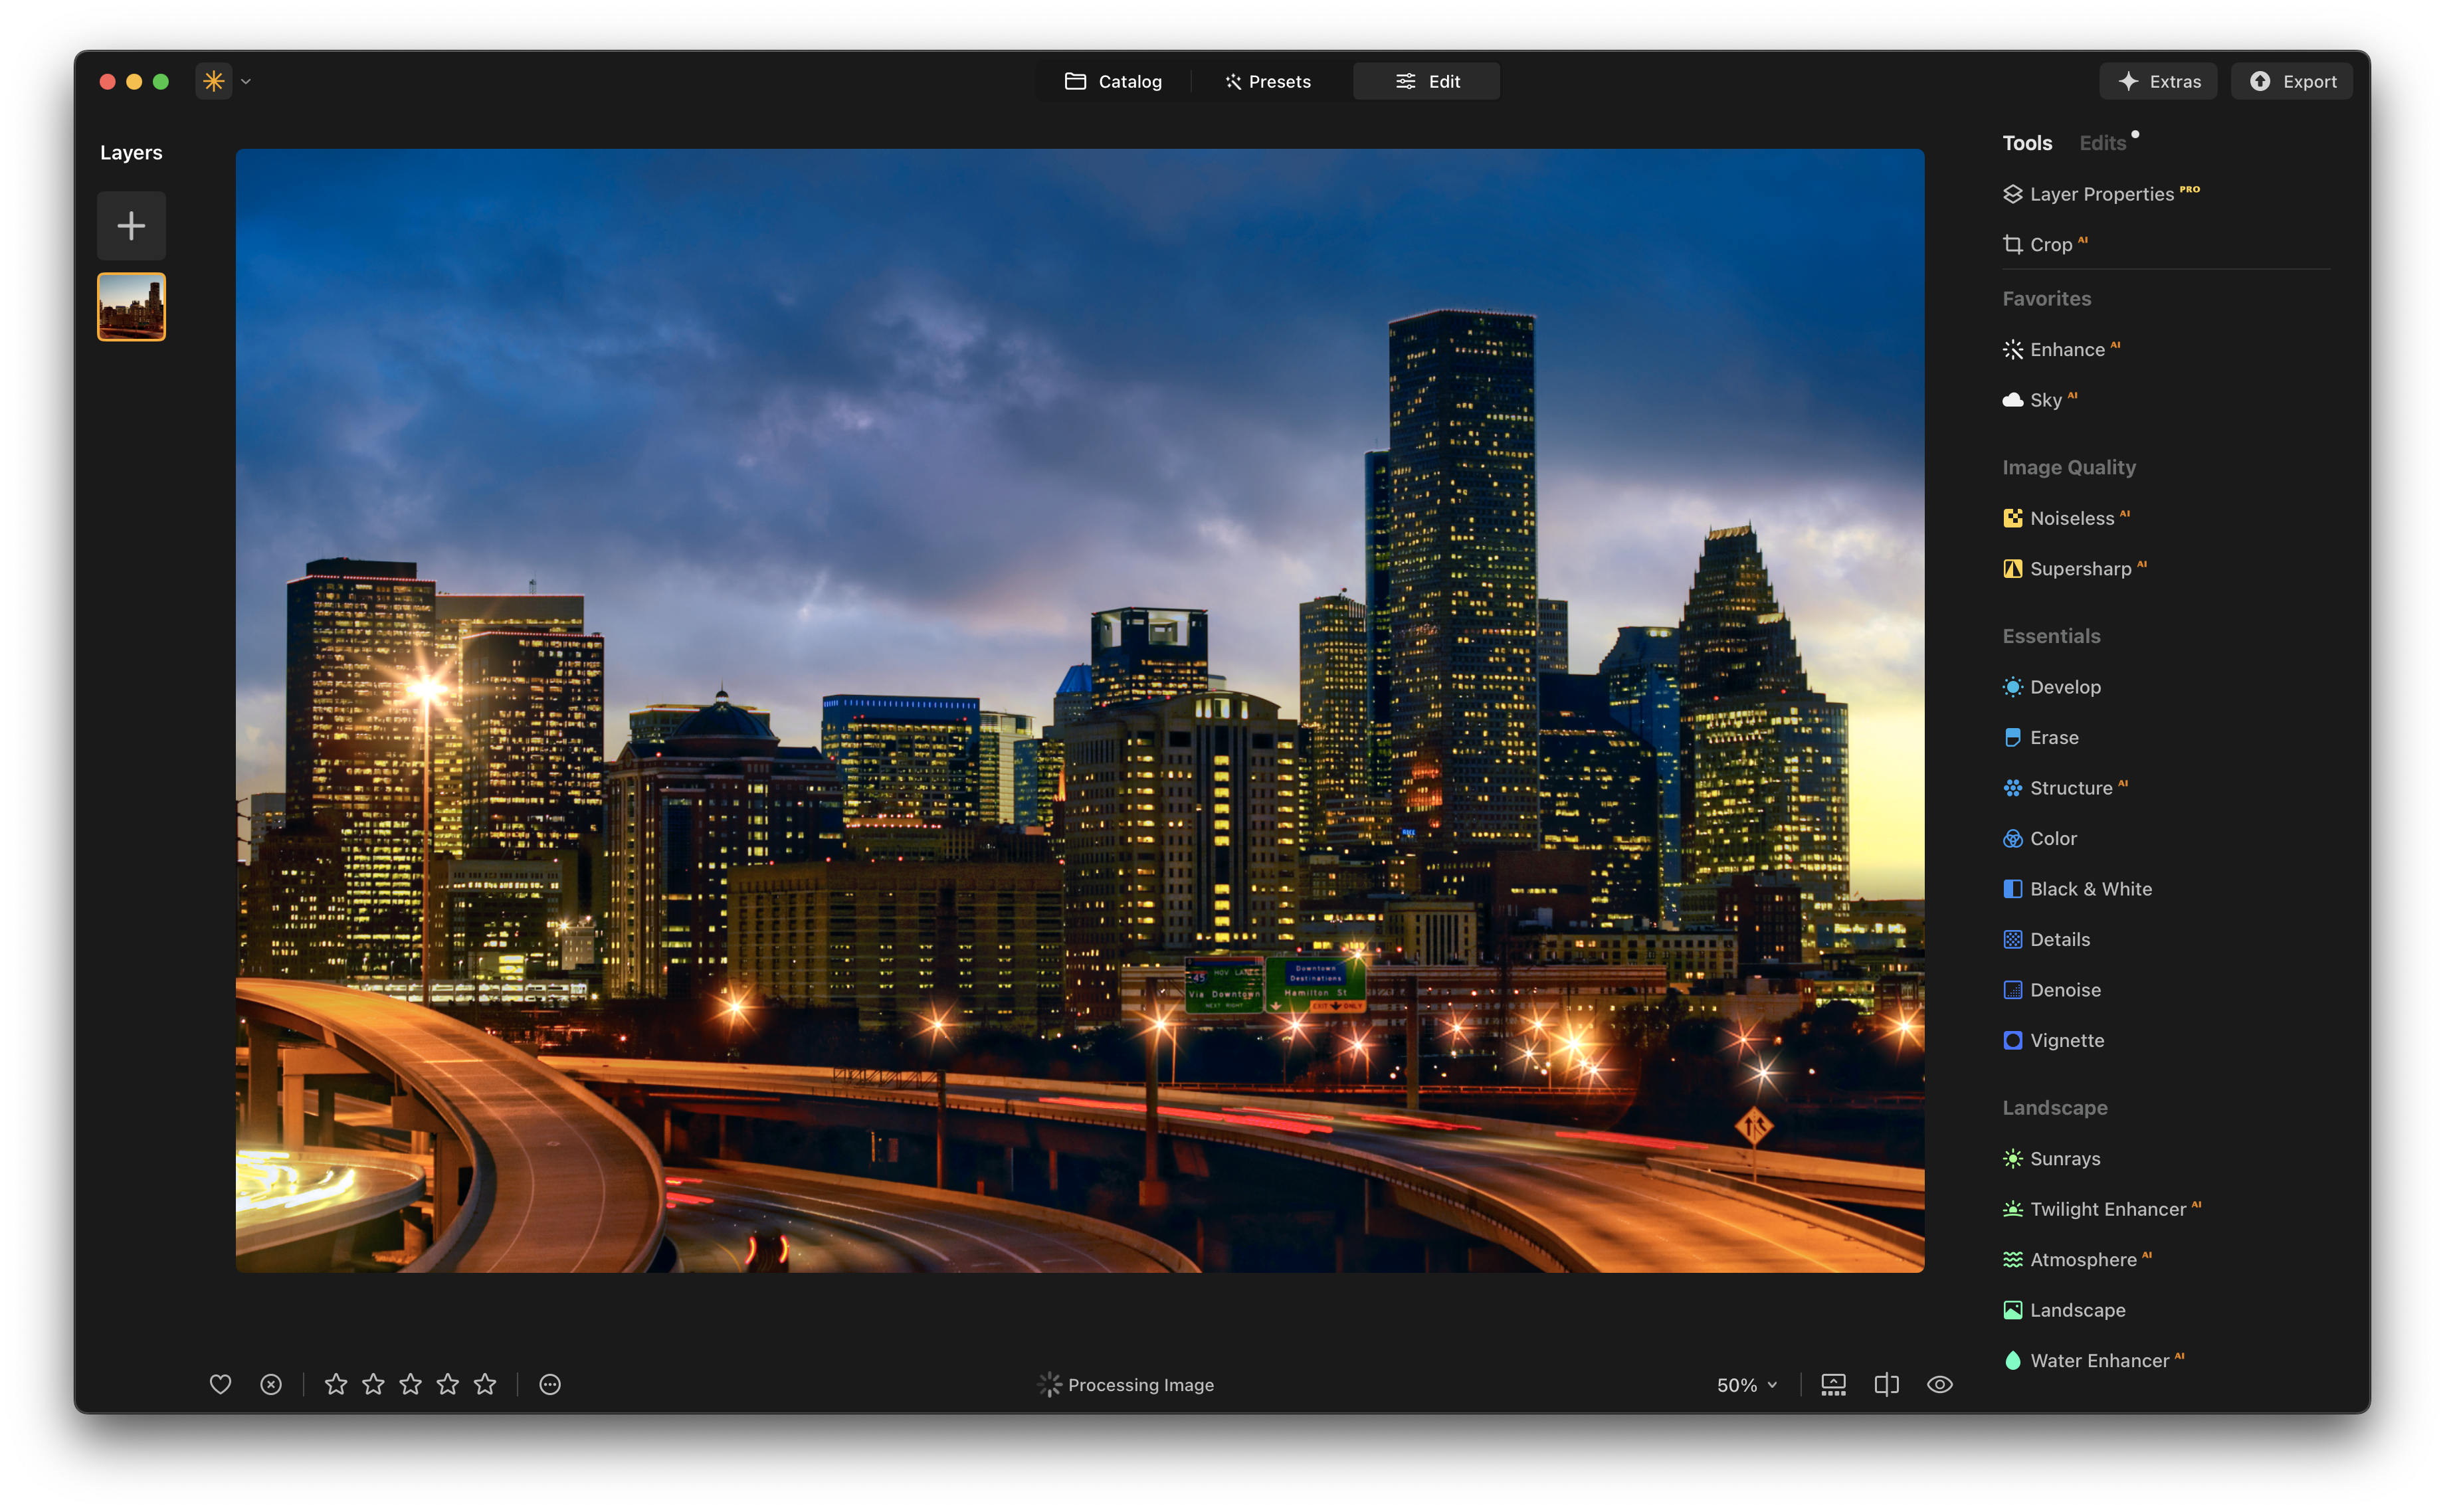The width and height of the screenshot is (2445, 1512).
Task: Expand the Luminar logo menu chevron
Action: tap(246, 82)
